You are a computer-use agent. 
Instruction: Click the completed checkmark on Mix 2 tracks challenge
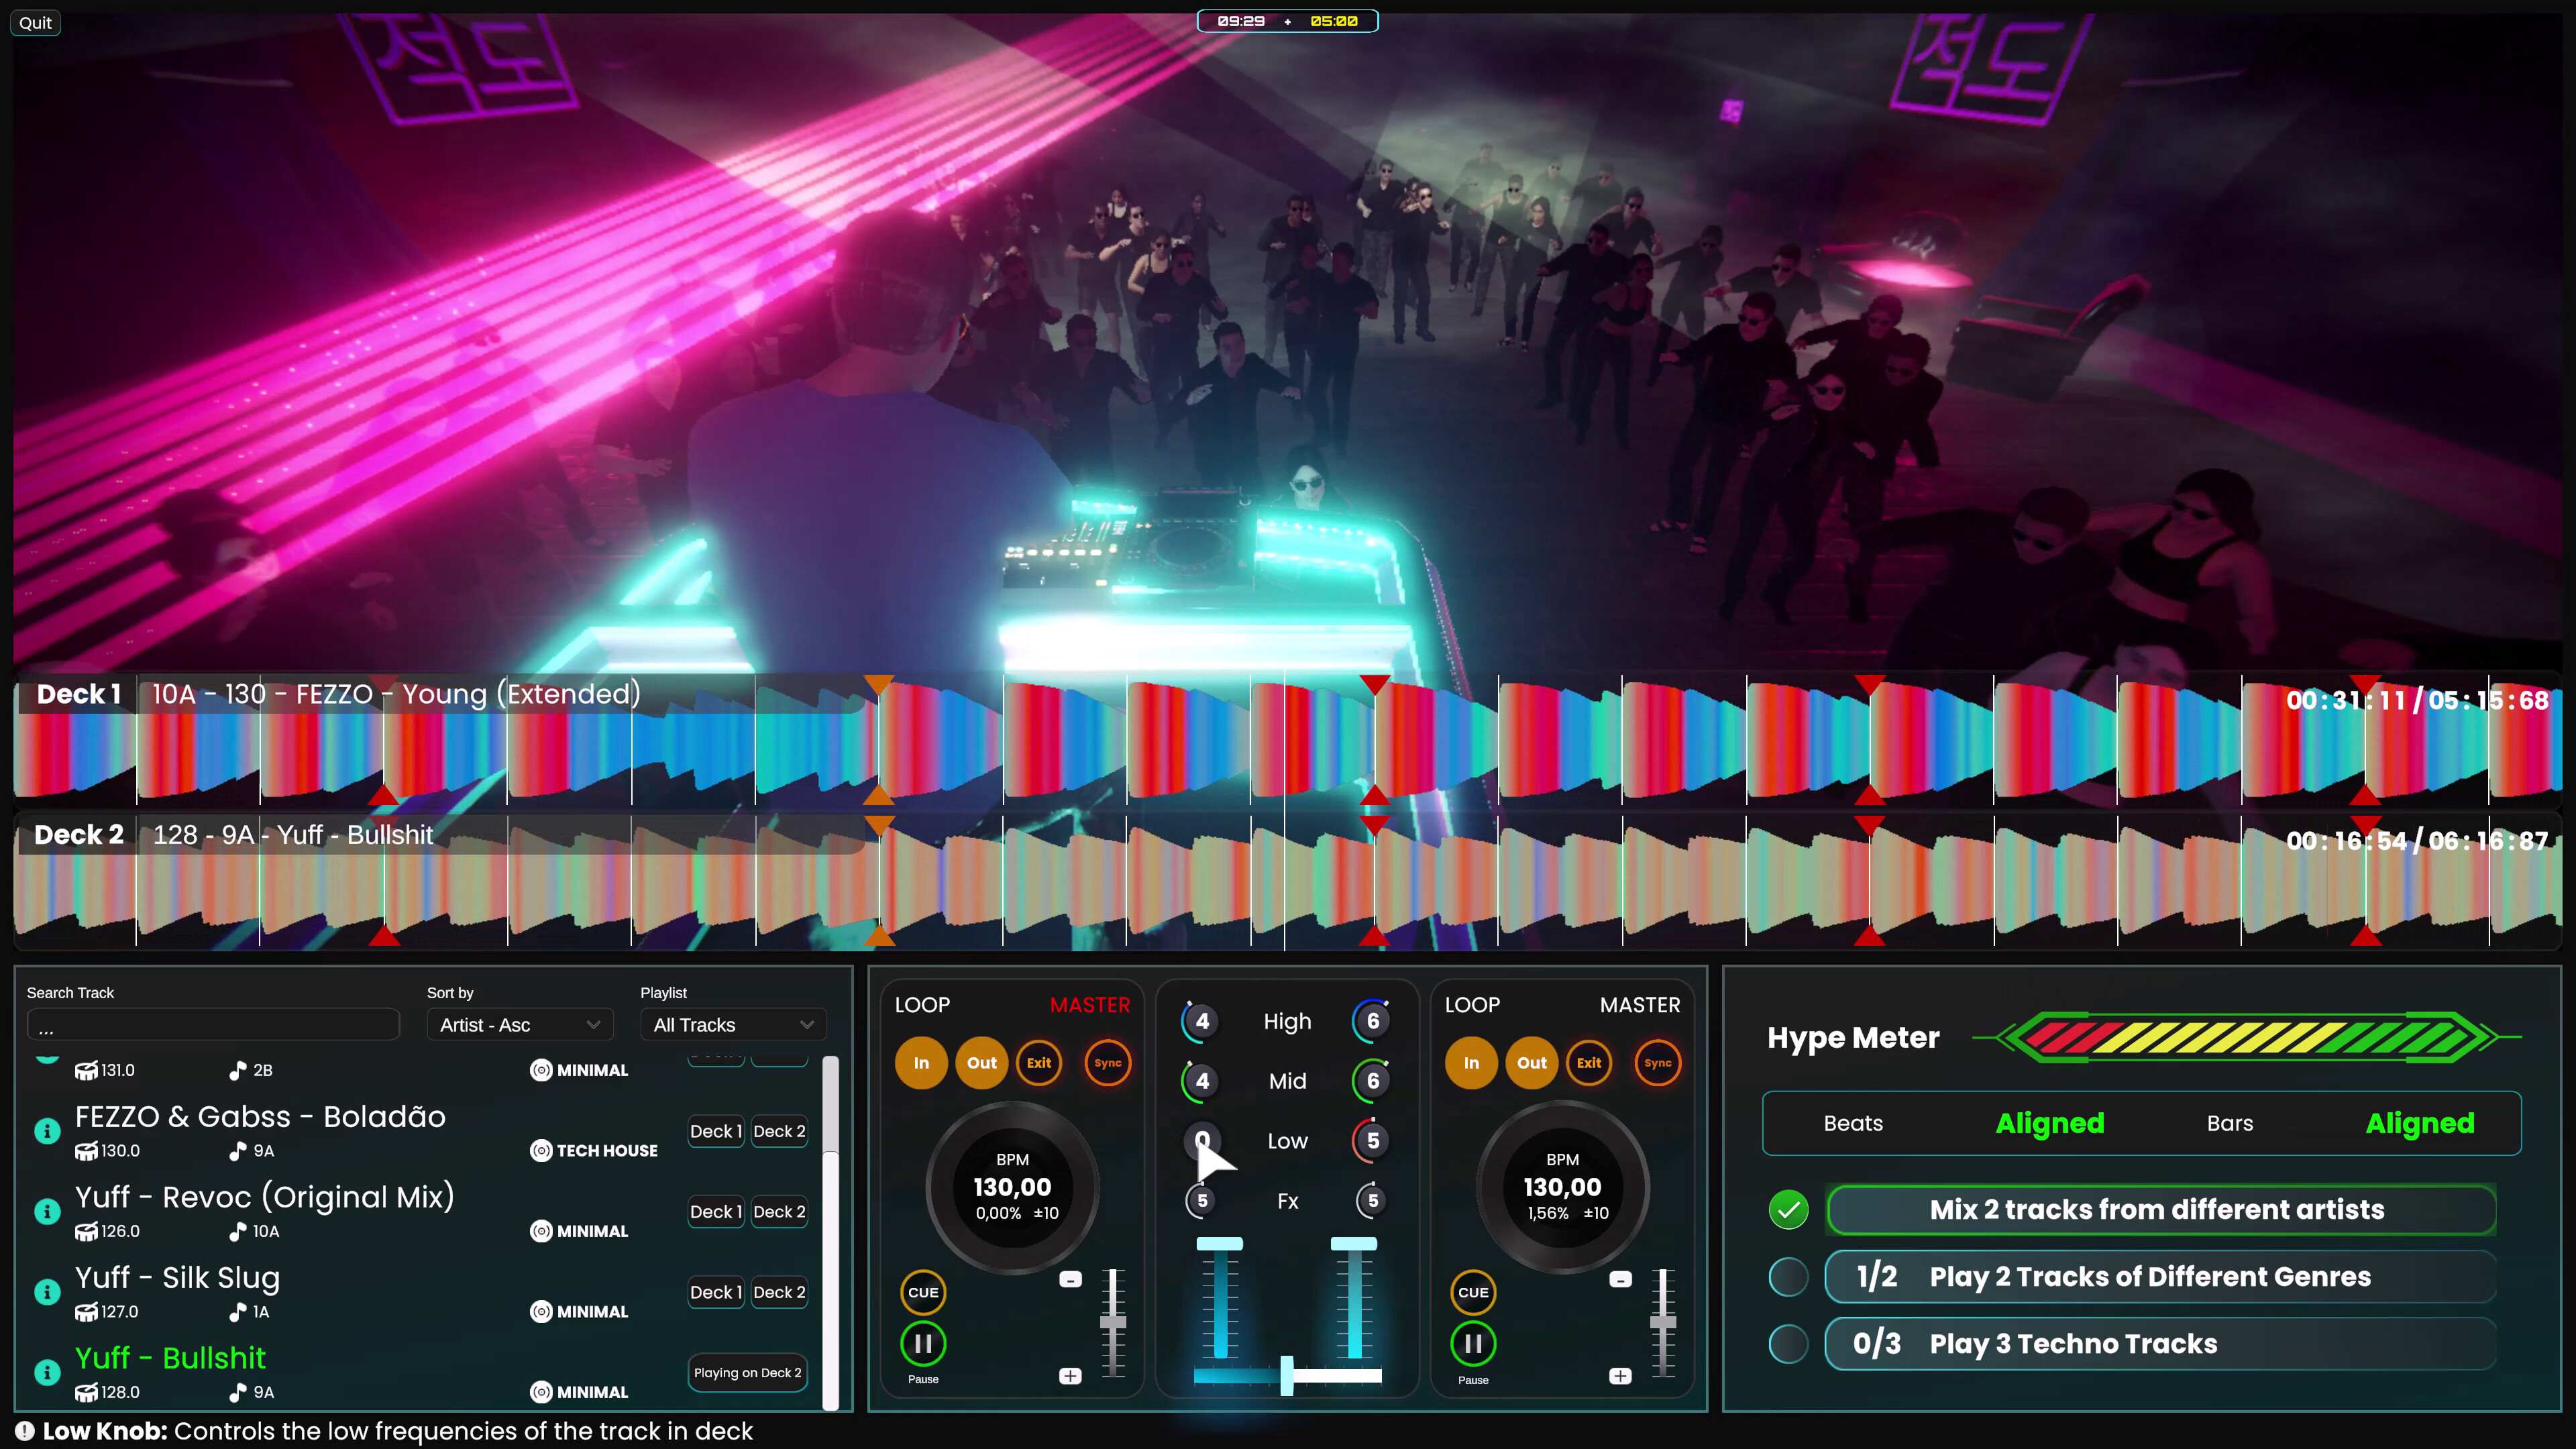click(x=1789, y=1209)
